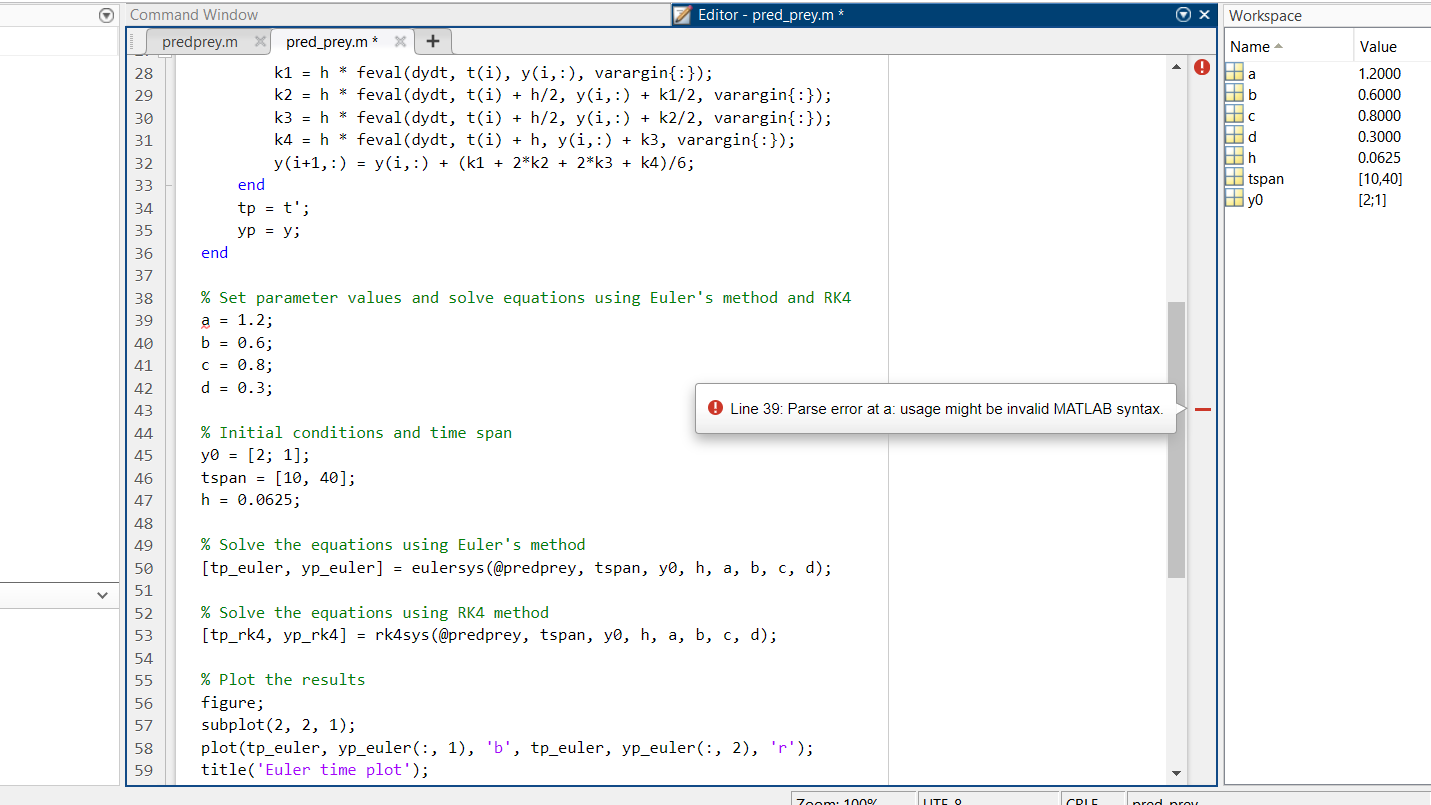Select the y0 variable name in Workspace
Viewport: 1431px width, 805px height.
1256,200
